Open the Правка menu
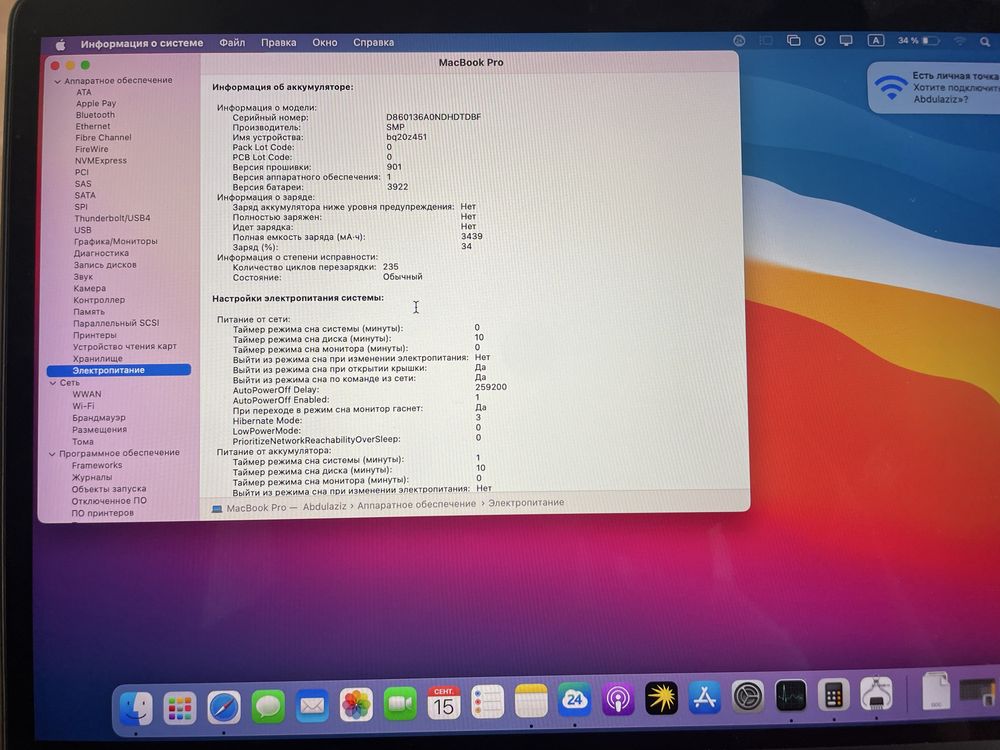1000x750 pixels. [x=279, y=43]
